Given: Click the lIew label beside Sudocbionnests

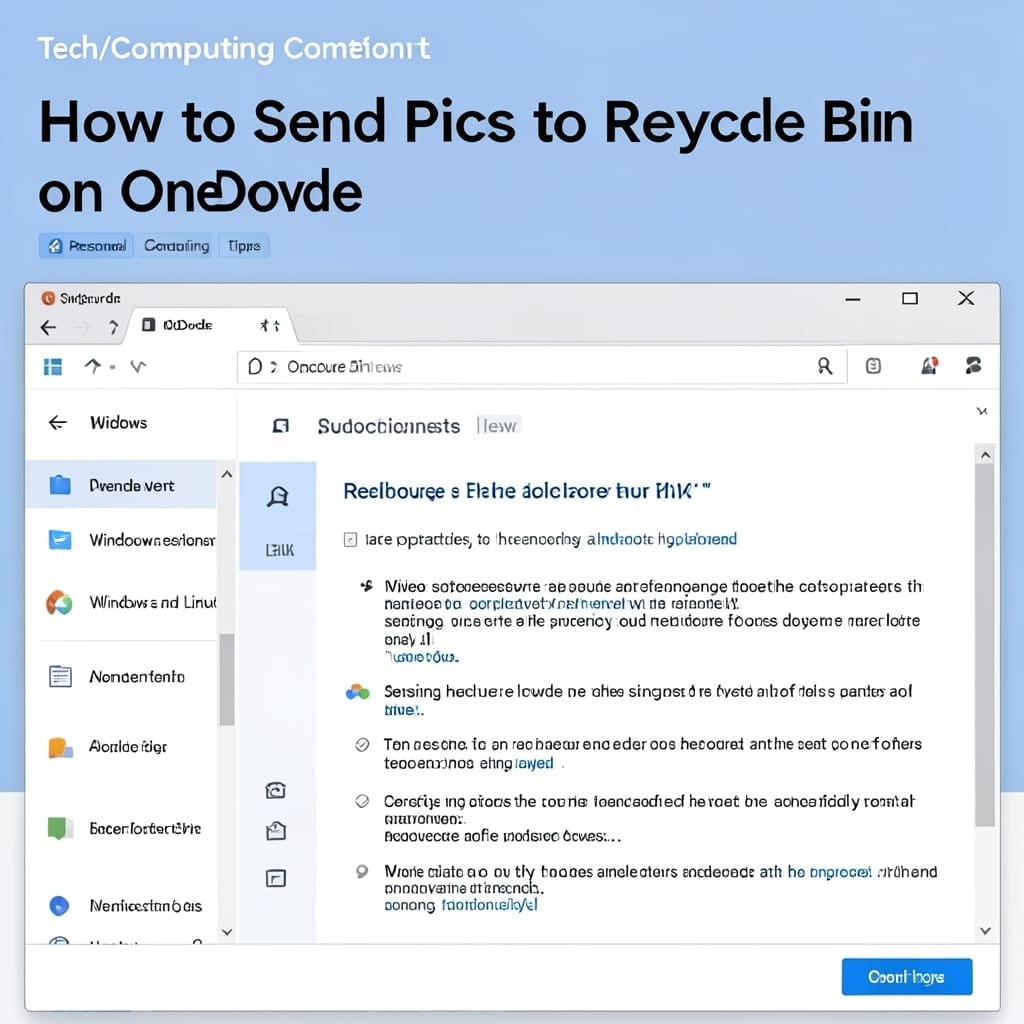Looking at the screenshot, I should pyautogui.click(x=498, y=426).
